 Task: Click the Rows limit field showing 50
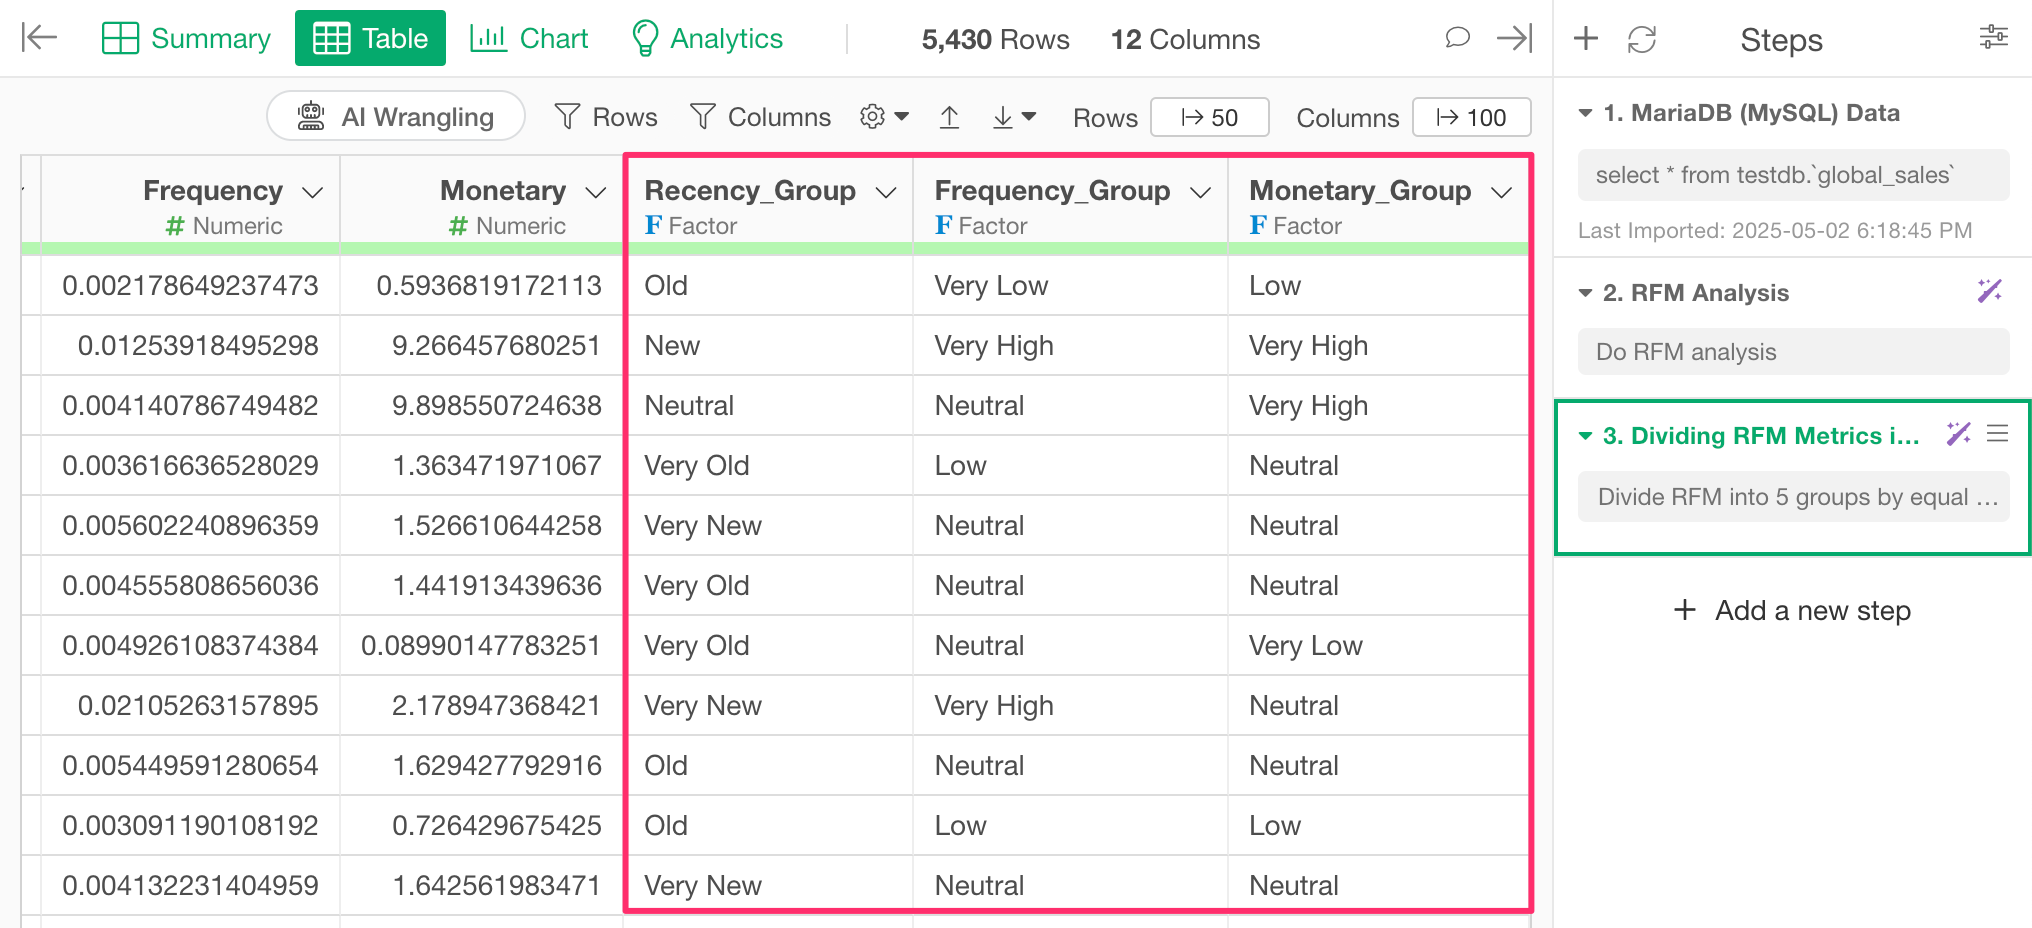click(1209, 117)
